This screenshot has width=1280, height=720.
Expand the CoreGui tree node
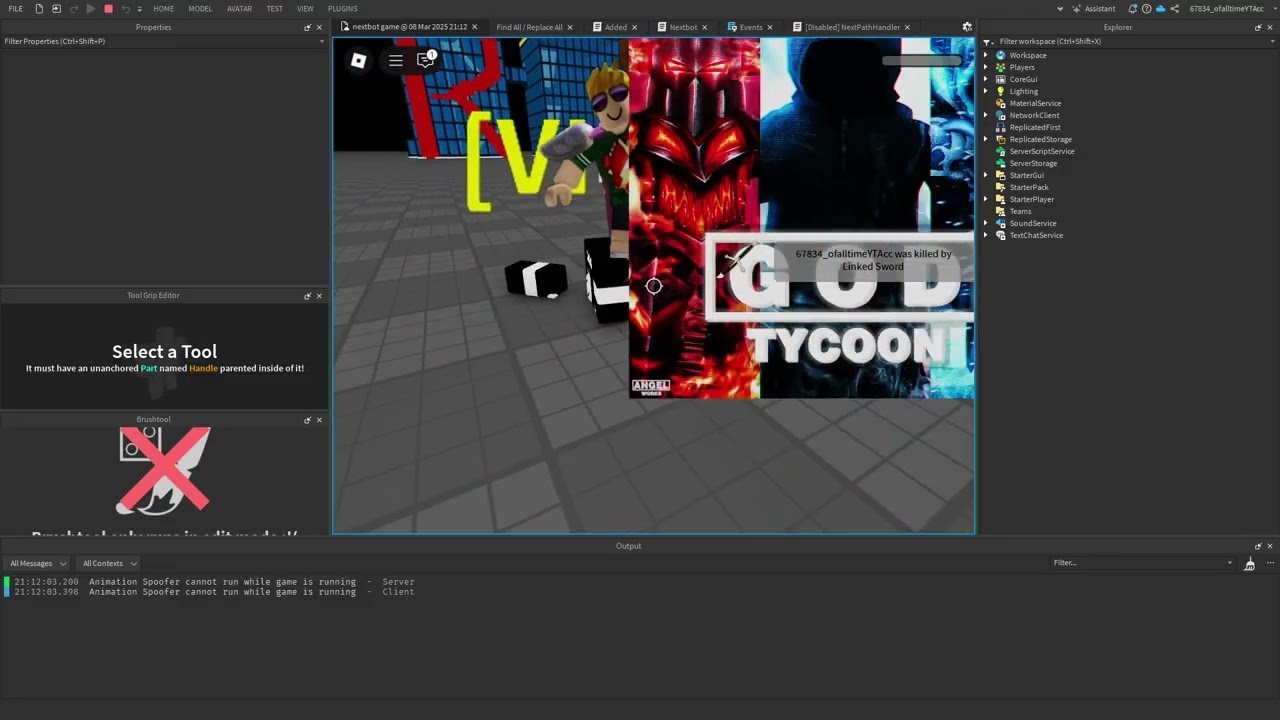point(986,80)
